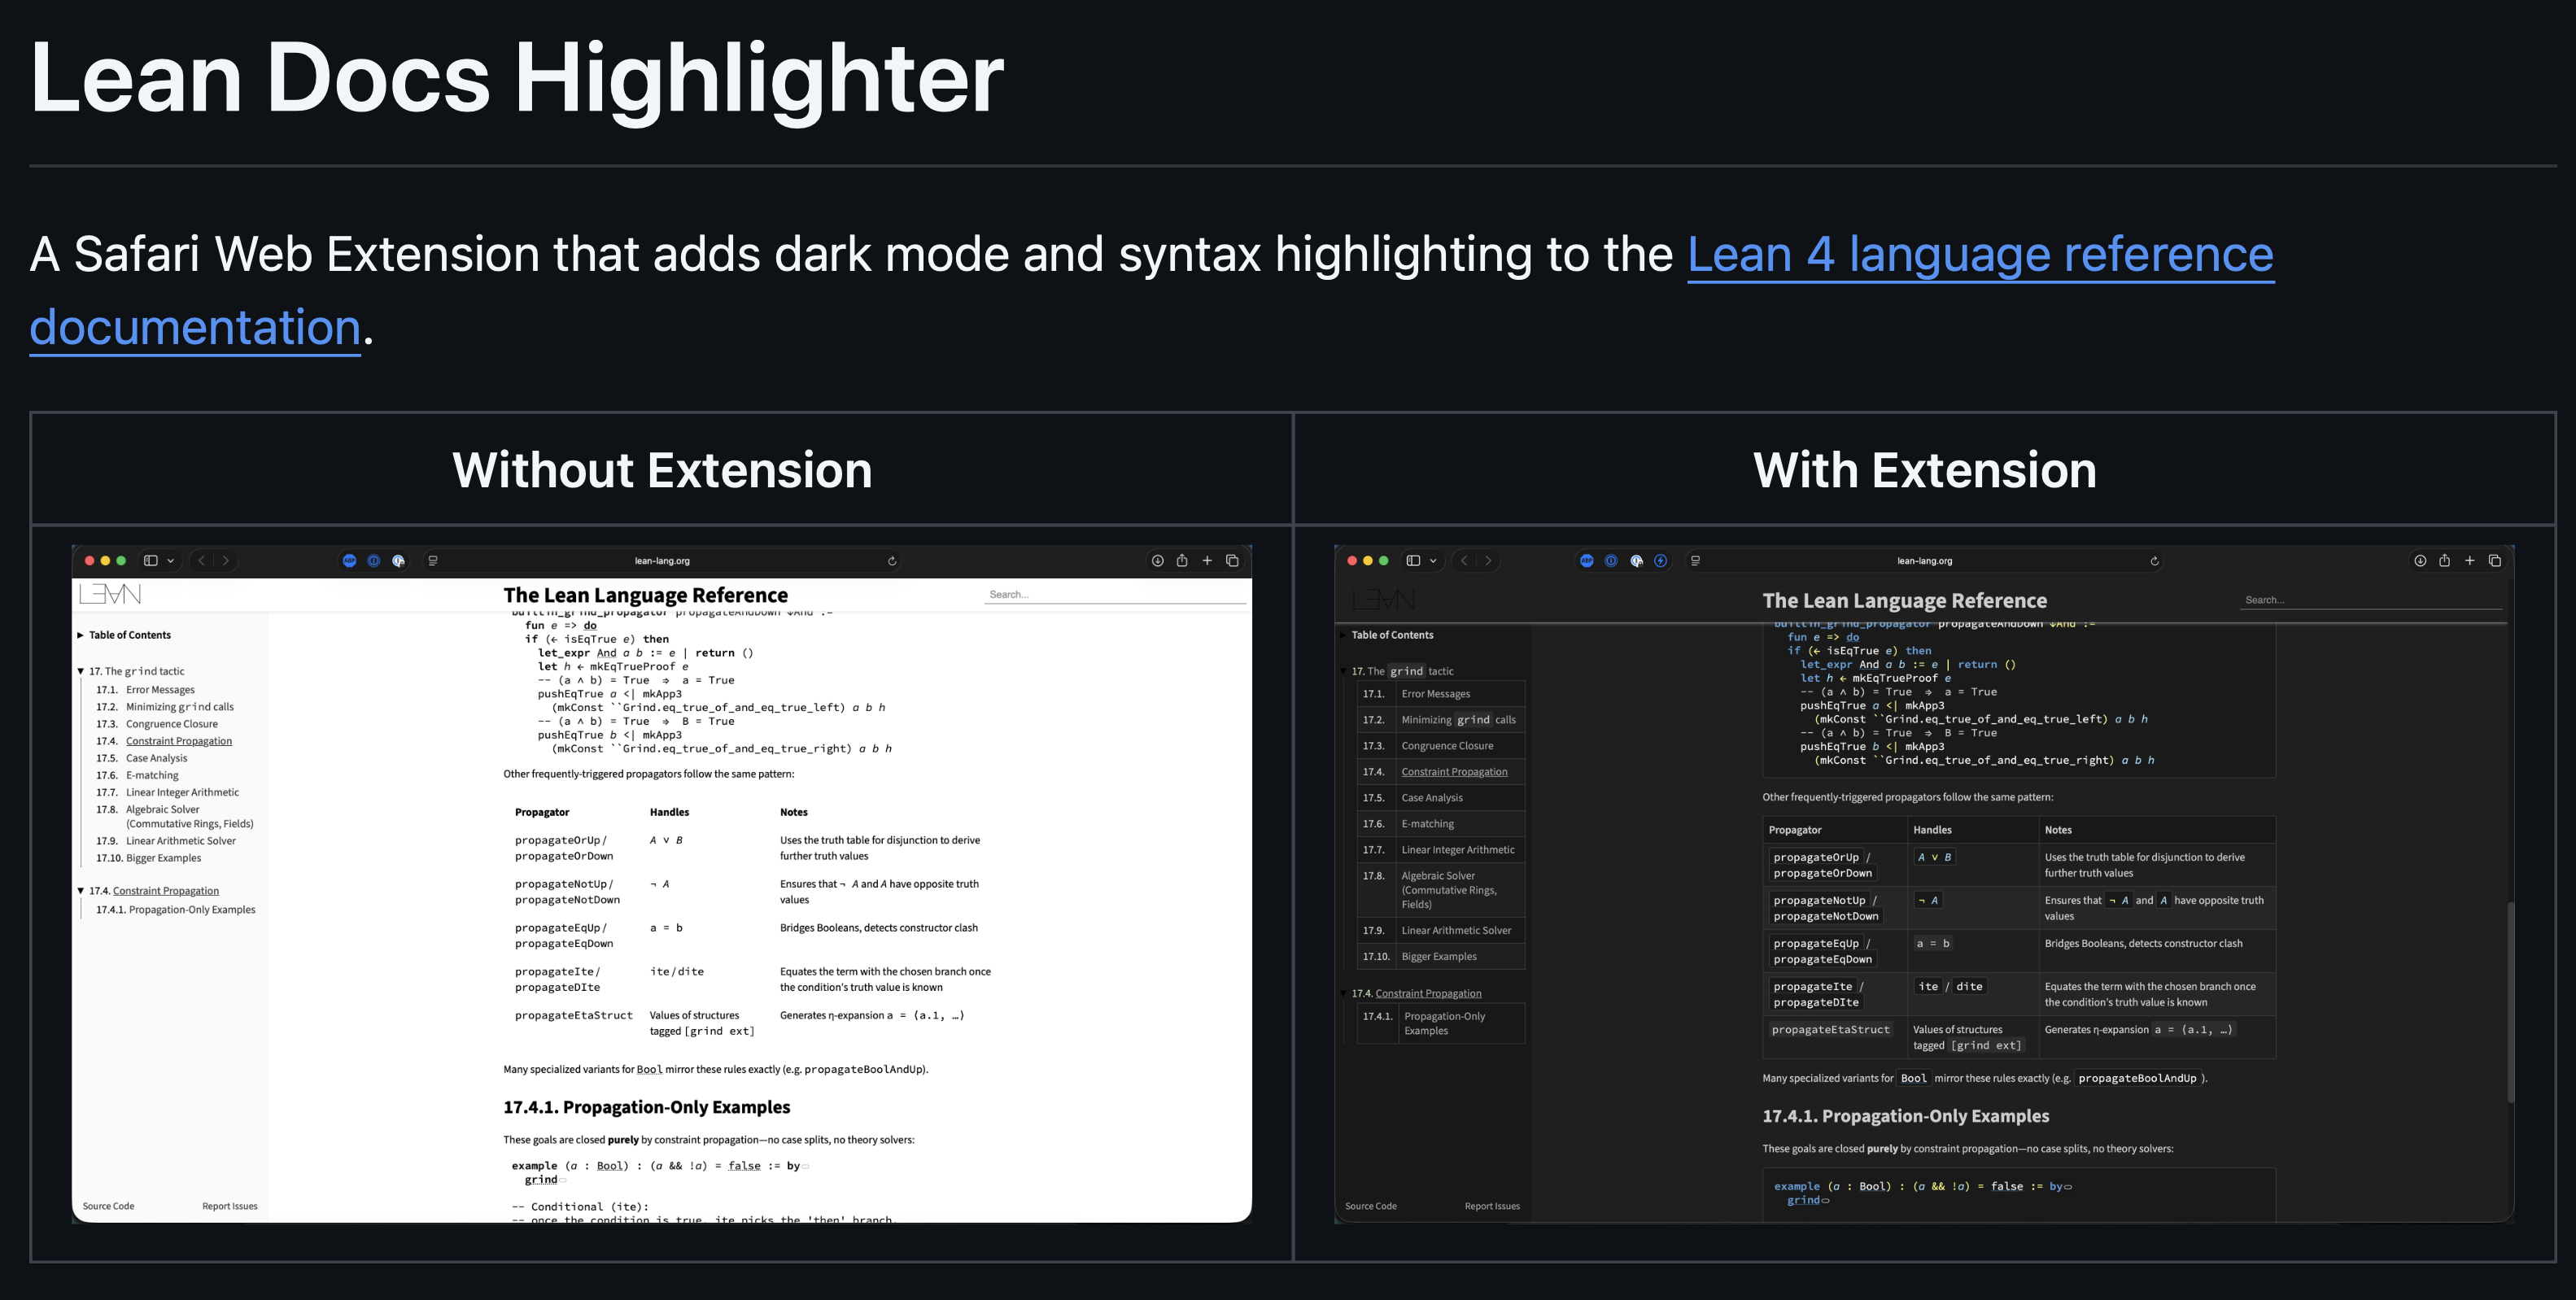Click the downloads icon in right Safari window
This screenshot has height=1300, width=2576.
[x=2419, y=561]
